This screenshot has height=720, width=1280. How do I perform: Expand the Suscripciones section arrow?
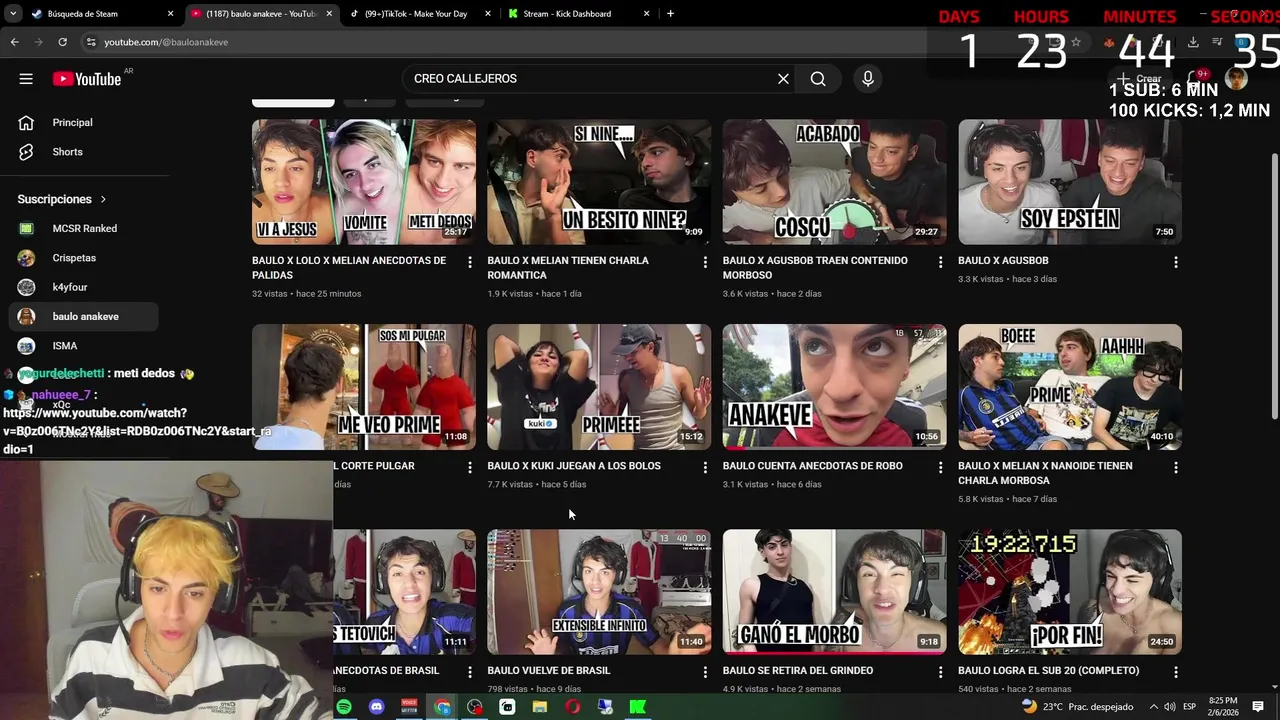tap(103, 199)
